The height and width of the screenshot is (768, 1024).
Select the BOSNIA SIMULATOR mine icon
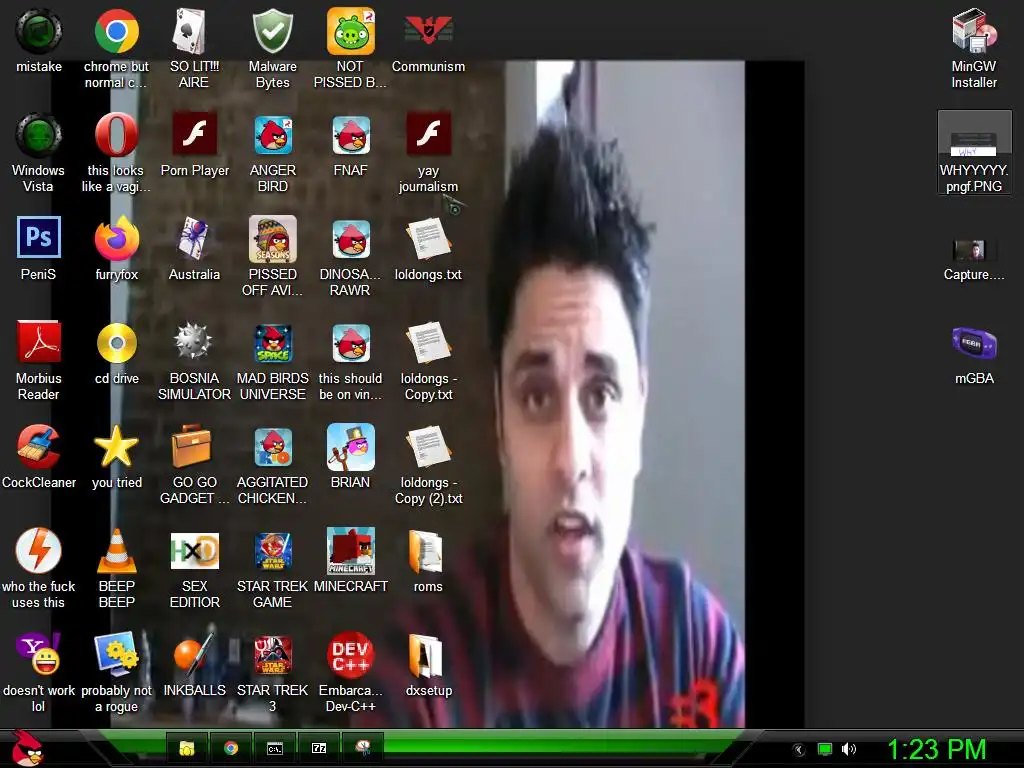193,340
